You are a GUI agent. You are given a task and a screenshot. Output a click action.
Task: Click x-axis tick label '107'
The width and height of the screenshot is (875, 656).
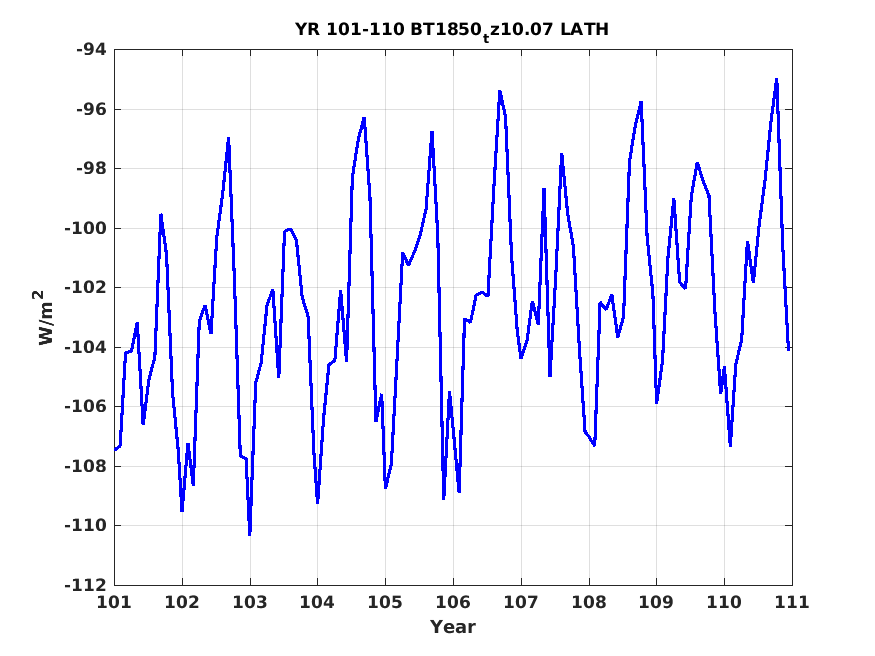point(521,602)
